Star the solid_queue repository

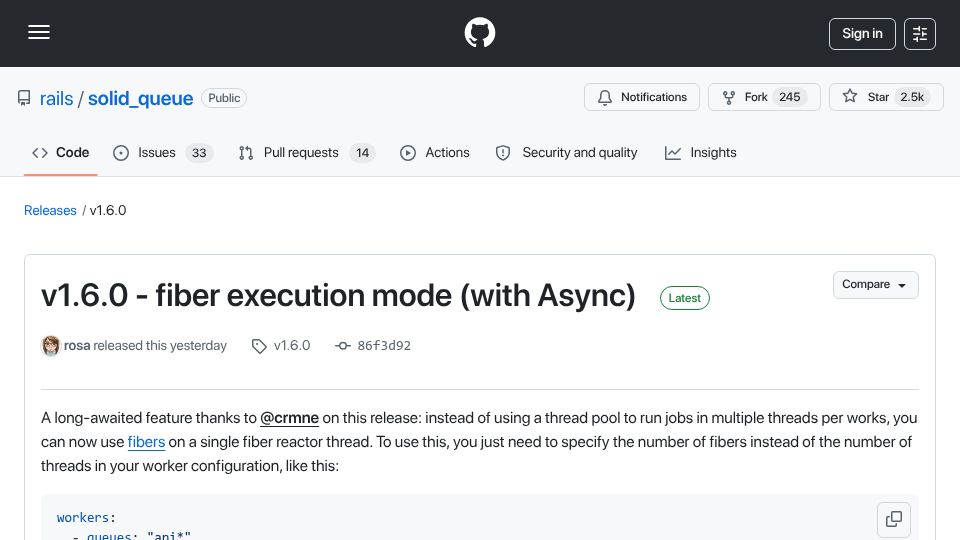click(886, 97)
